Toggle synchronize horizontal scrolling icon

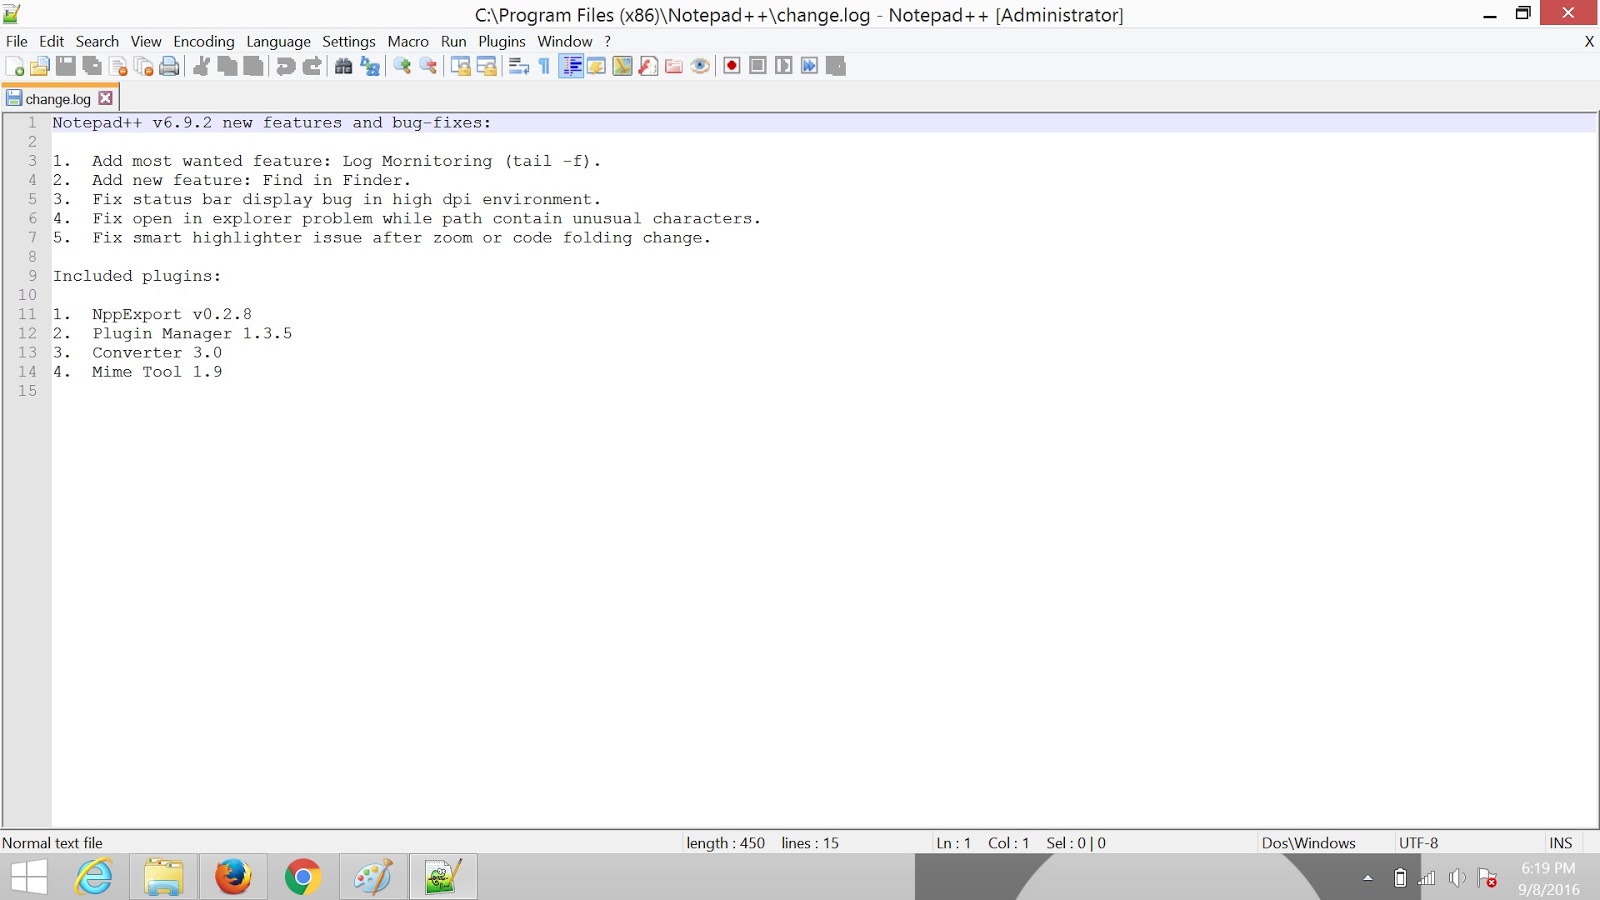(487, 66)
